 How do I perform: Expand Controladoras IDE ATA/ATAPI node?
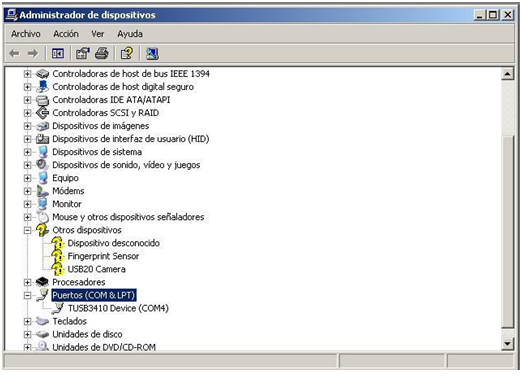28,100
